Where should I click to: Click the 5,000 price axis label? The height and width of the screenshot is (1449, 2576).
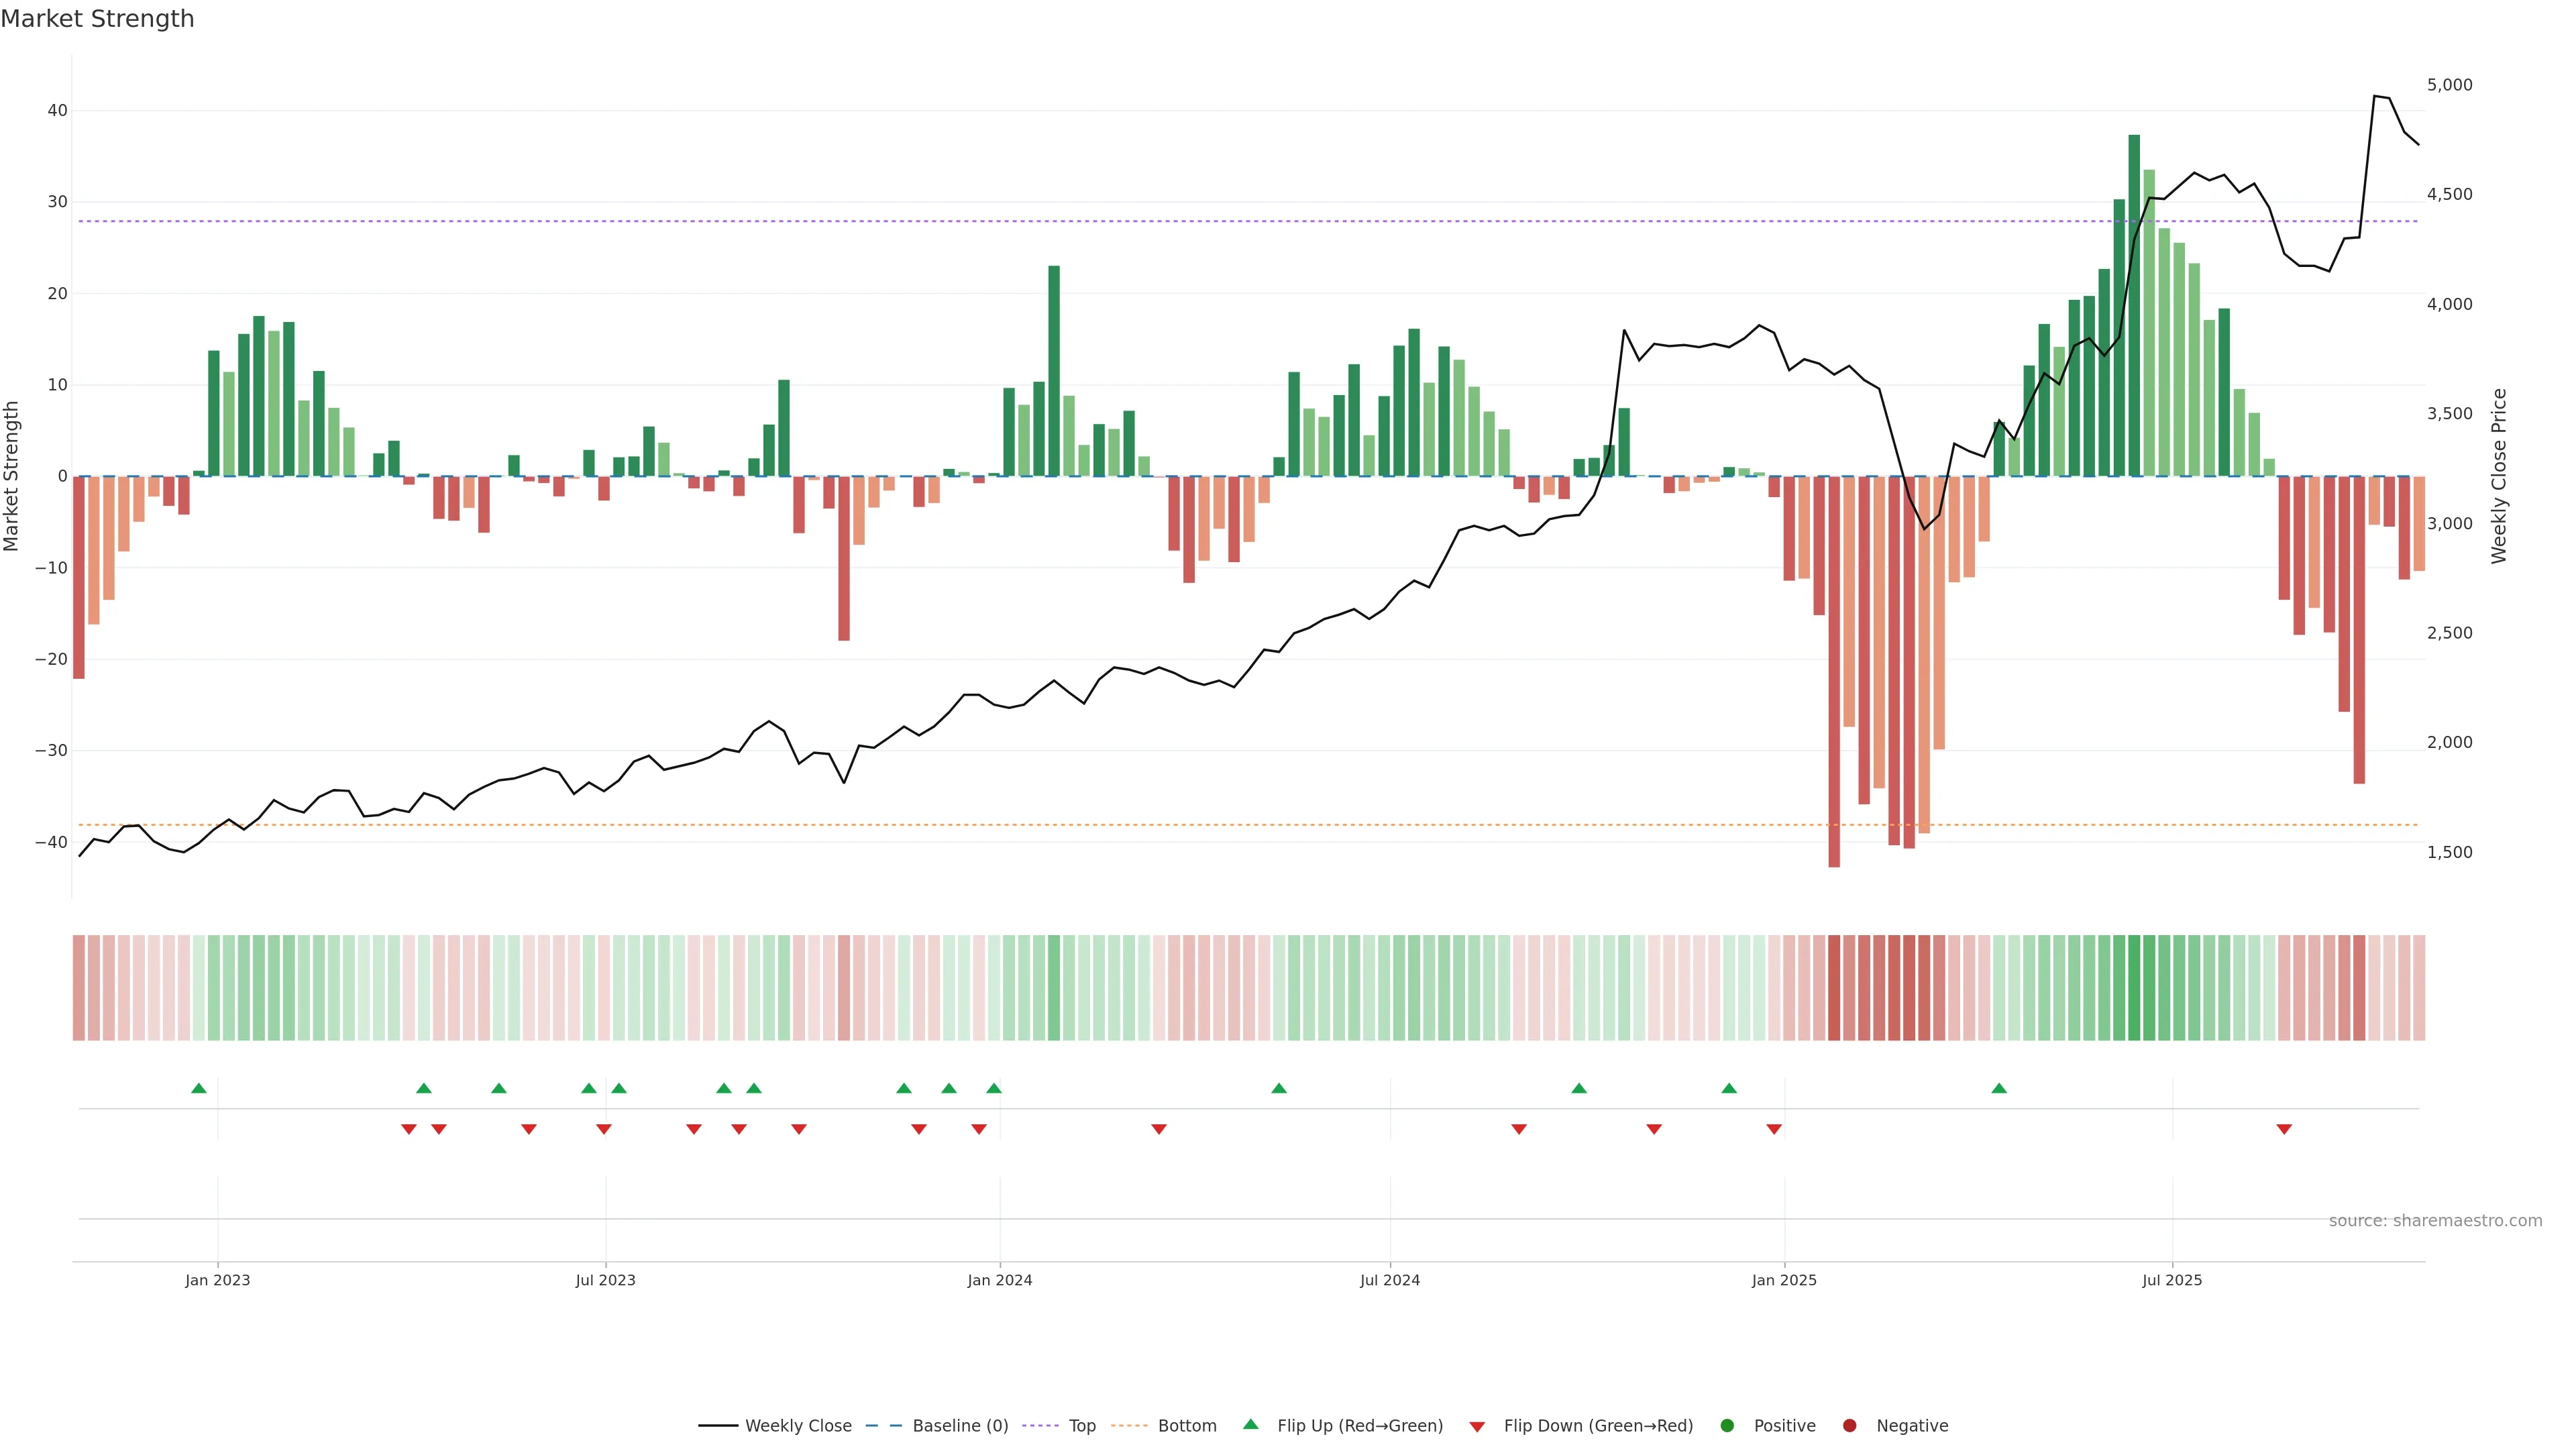[2449, 85]
